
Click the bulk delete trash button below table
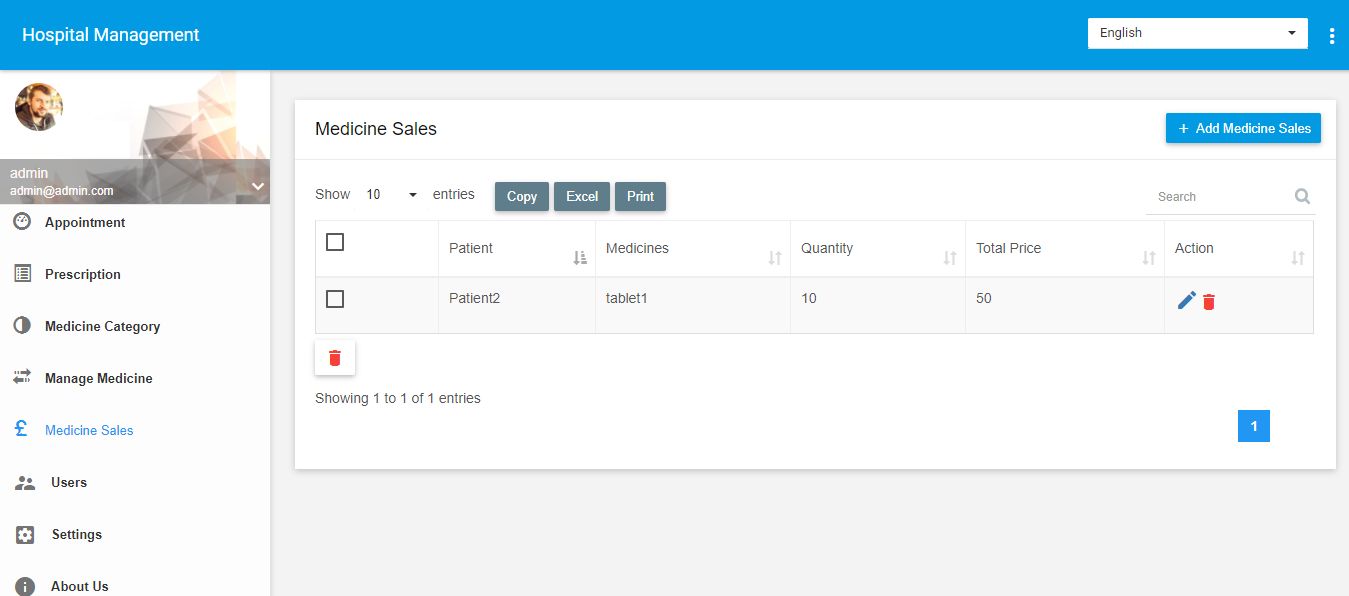coord(335,358)
